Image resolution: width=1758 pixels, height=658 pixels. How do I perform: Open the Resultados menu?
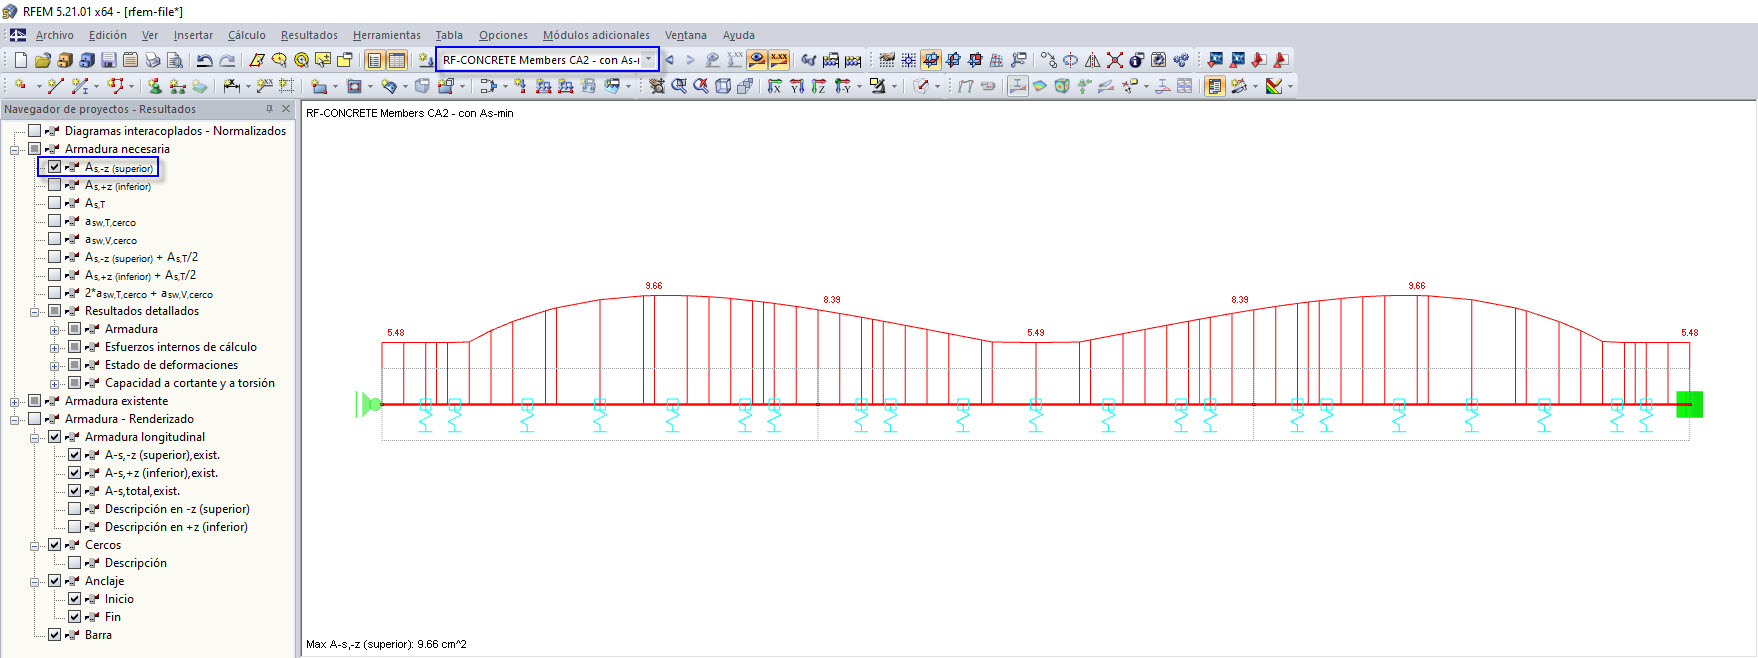click(309, 35)
